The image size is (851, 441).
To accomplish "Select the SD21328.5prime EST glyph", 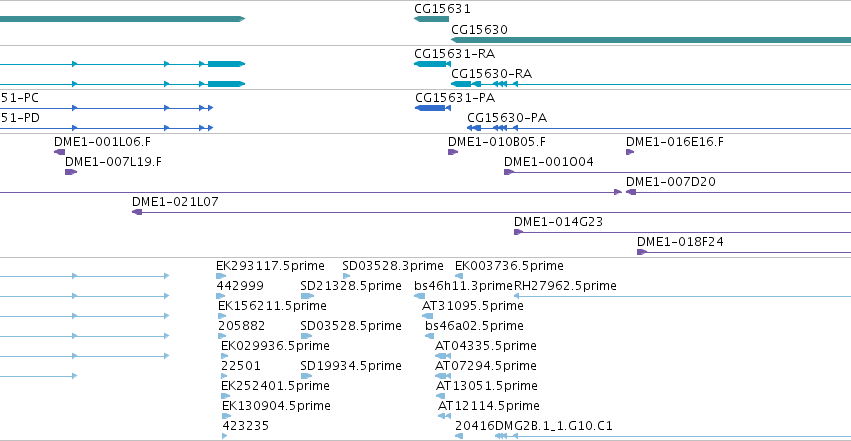I will click(307, 296).
